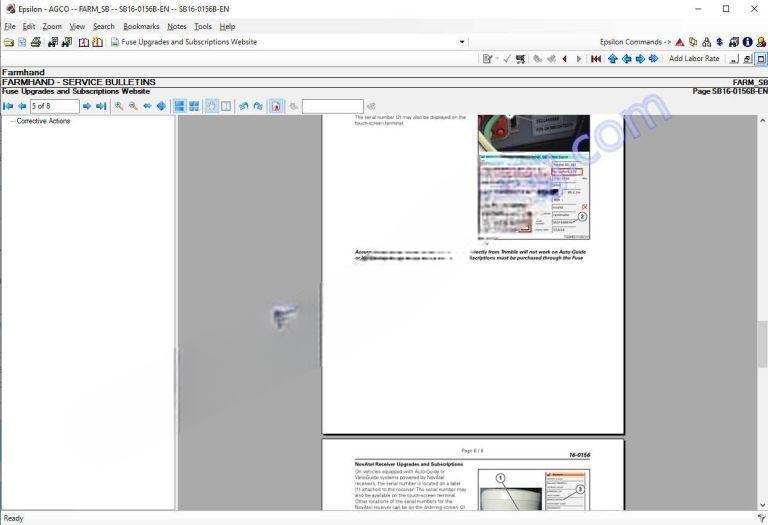
Task: Click the zoom out magnifier icon
Action: click(133, 106)
